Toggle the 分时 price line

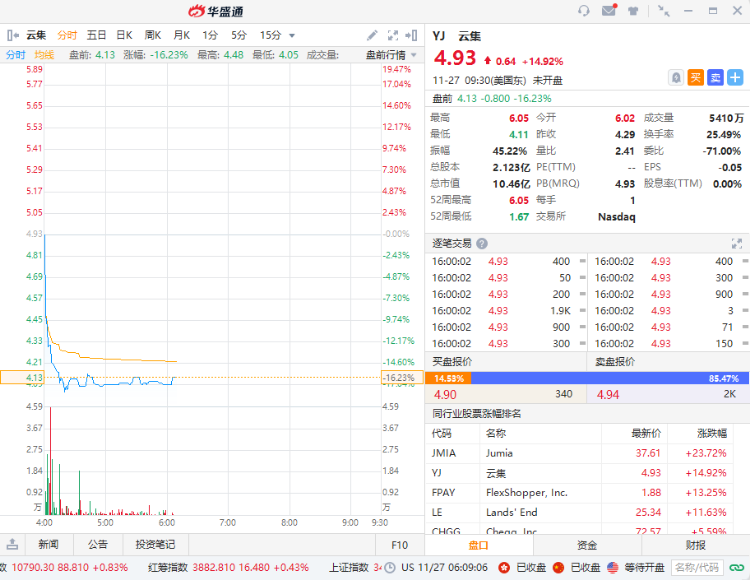tap(16, 55)
